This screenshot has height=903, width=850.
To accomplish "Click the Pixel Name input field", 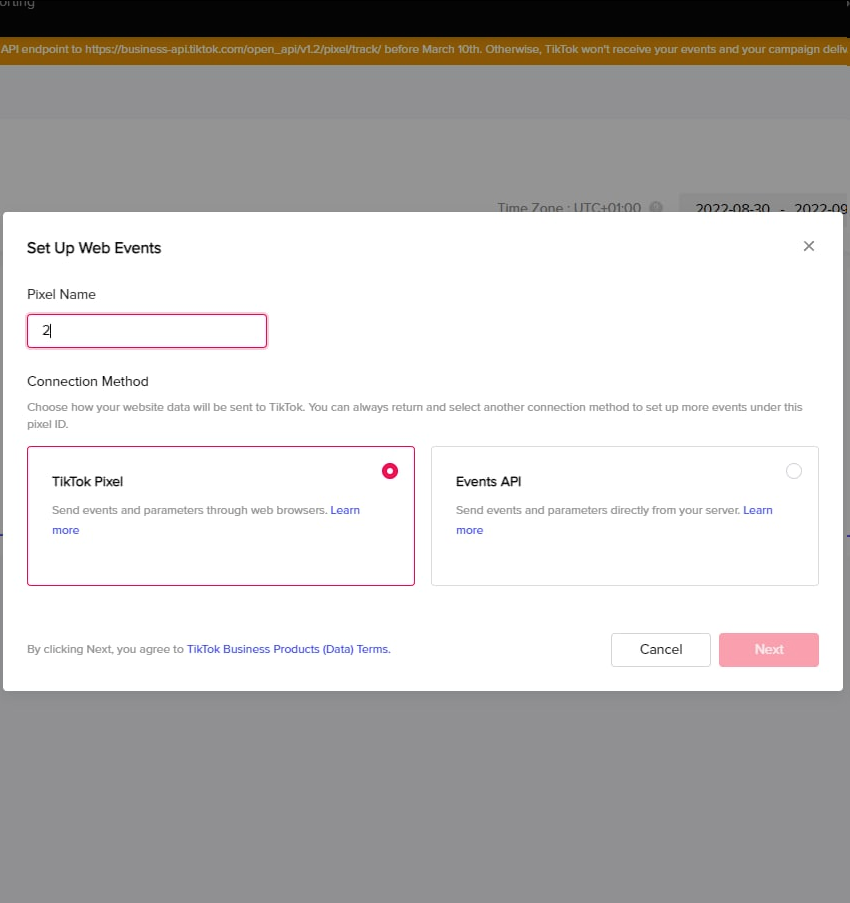I will pyautogui.click(x=147, y=331).
